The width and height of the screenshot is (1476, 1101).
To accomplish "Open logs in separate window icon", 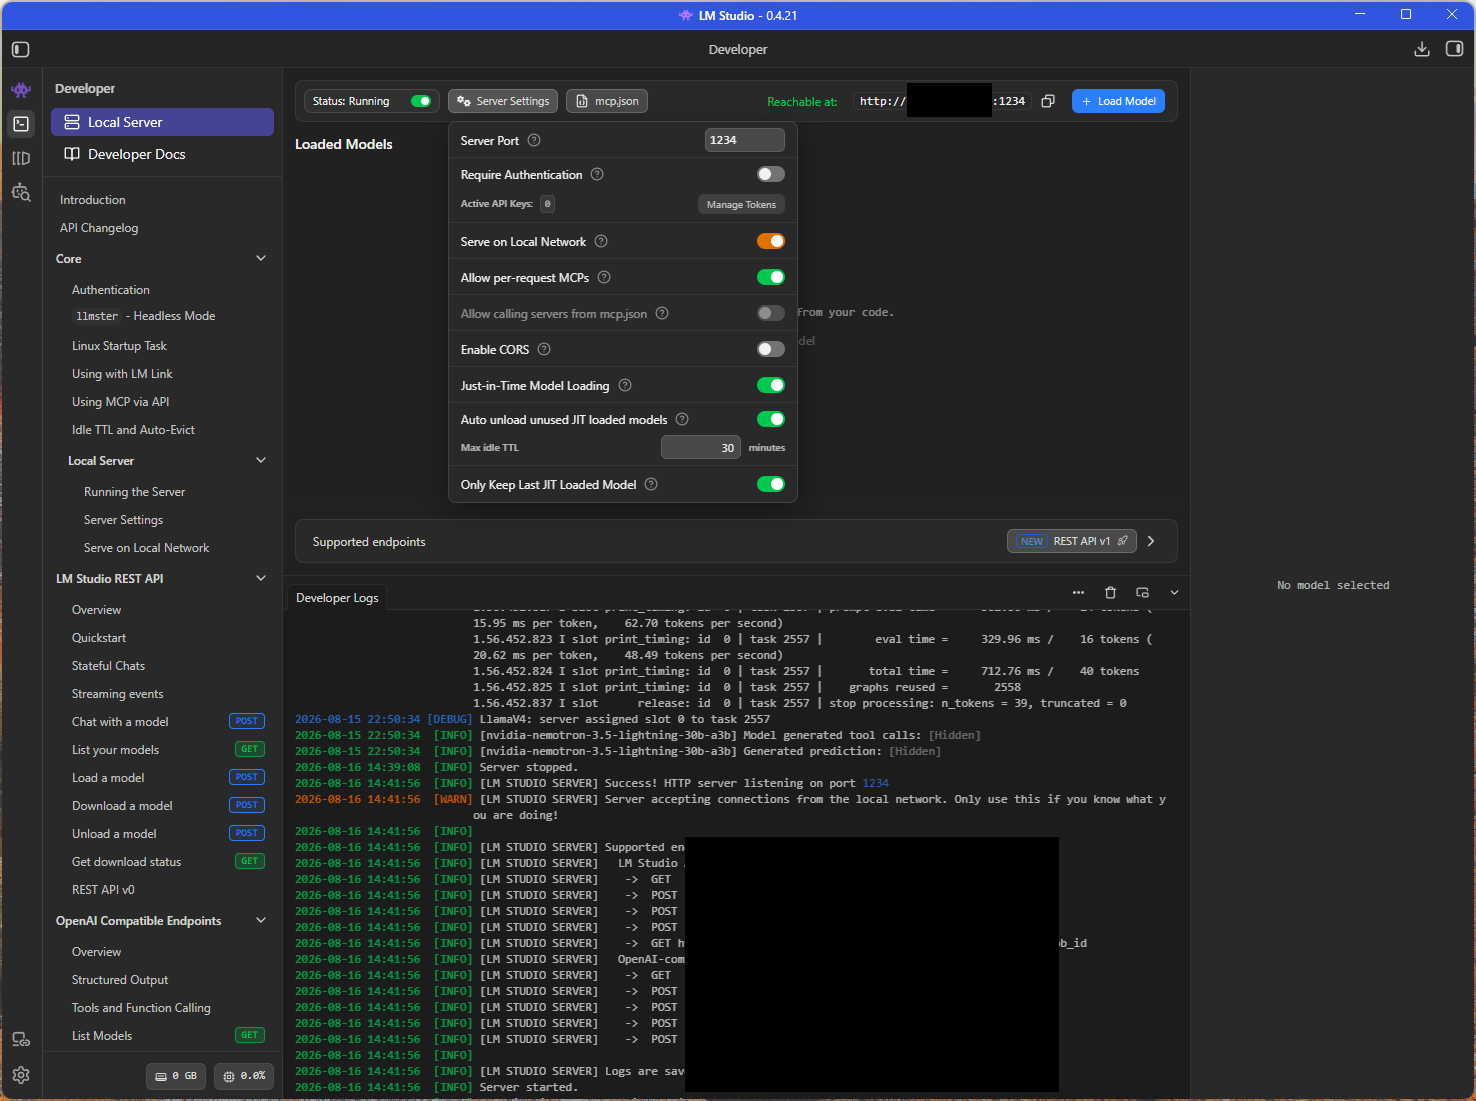I will point(1142,593).
